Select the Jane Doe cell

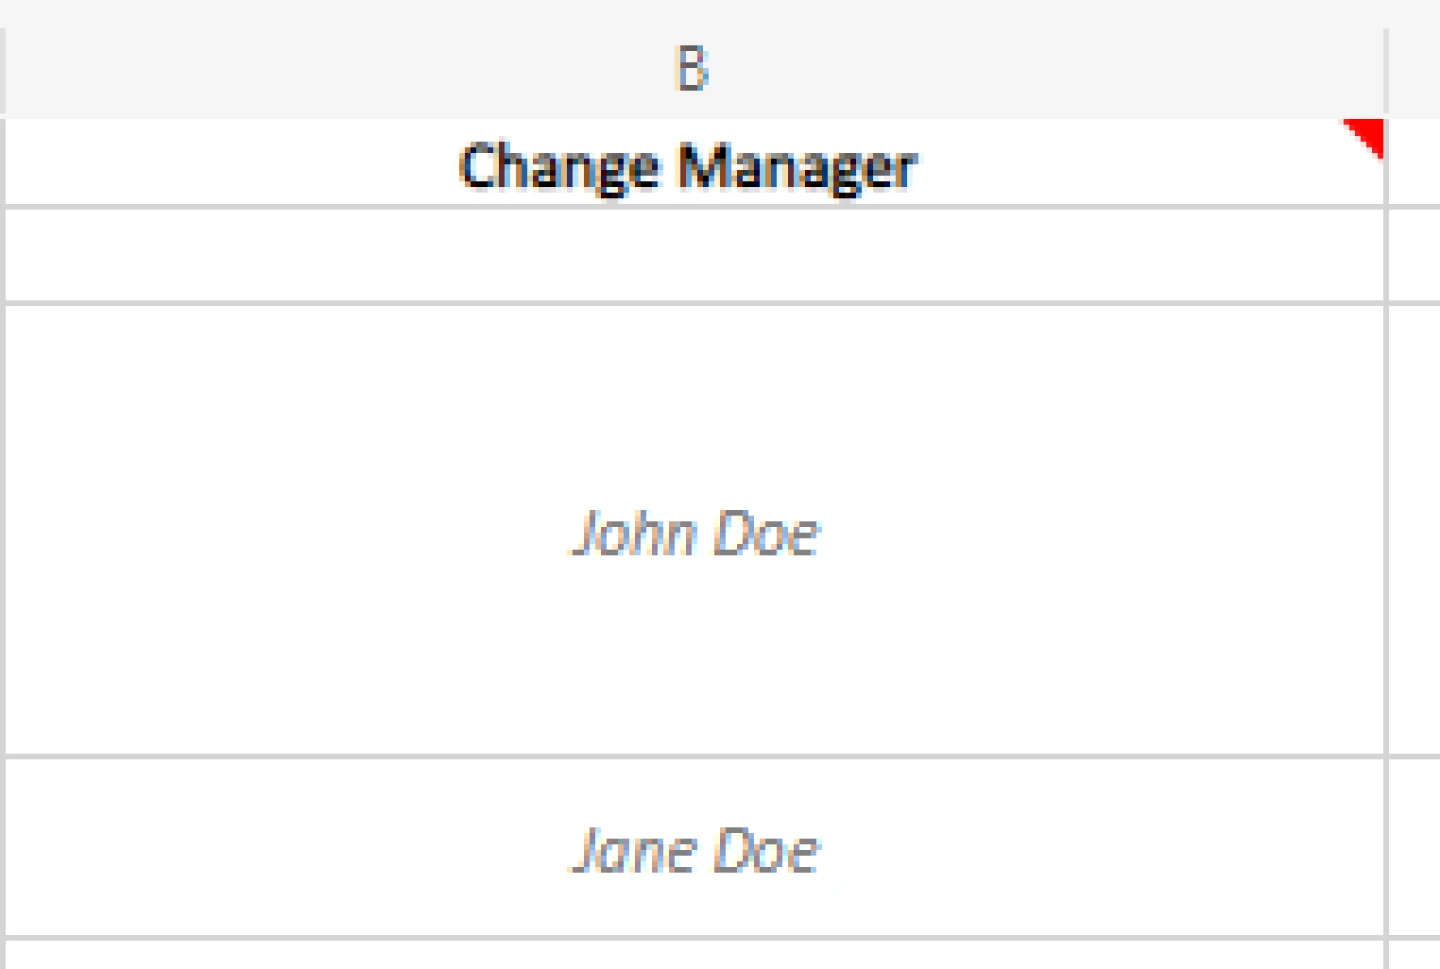pos(694,849)
